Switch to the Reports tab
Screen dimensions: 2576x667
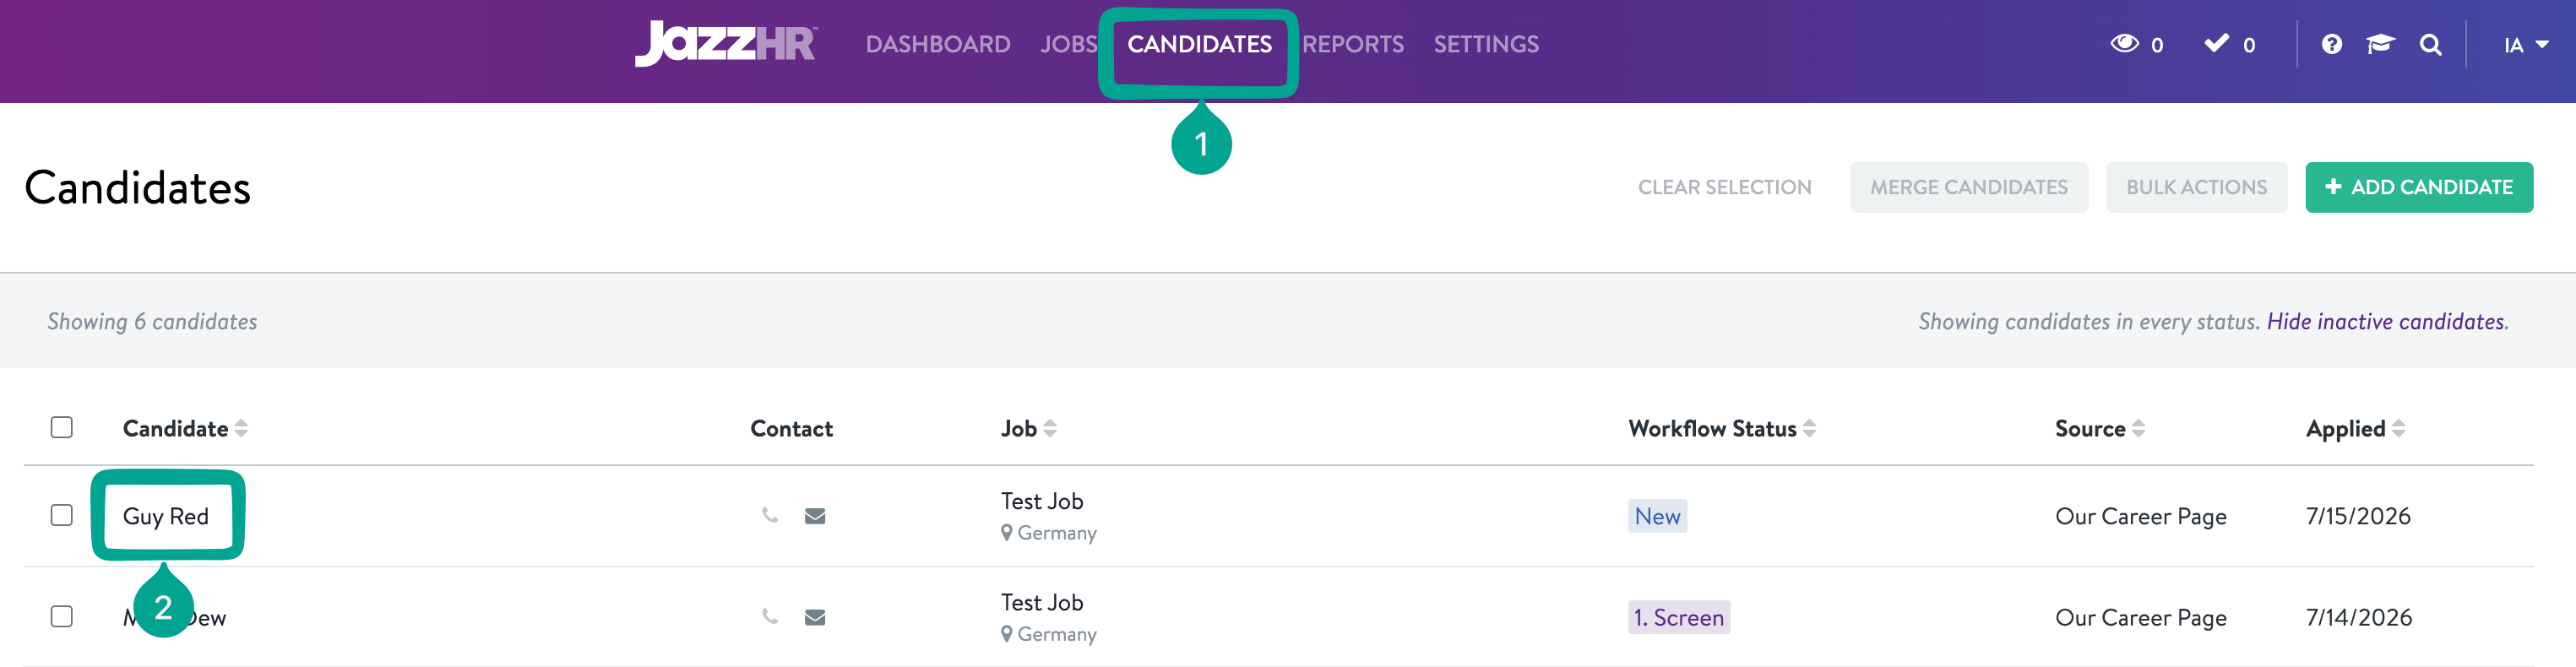click(1353, 44)
